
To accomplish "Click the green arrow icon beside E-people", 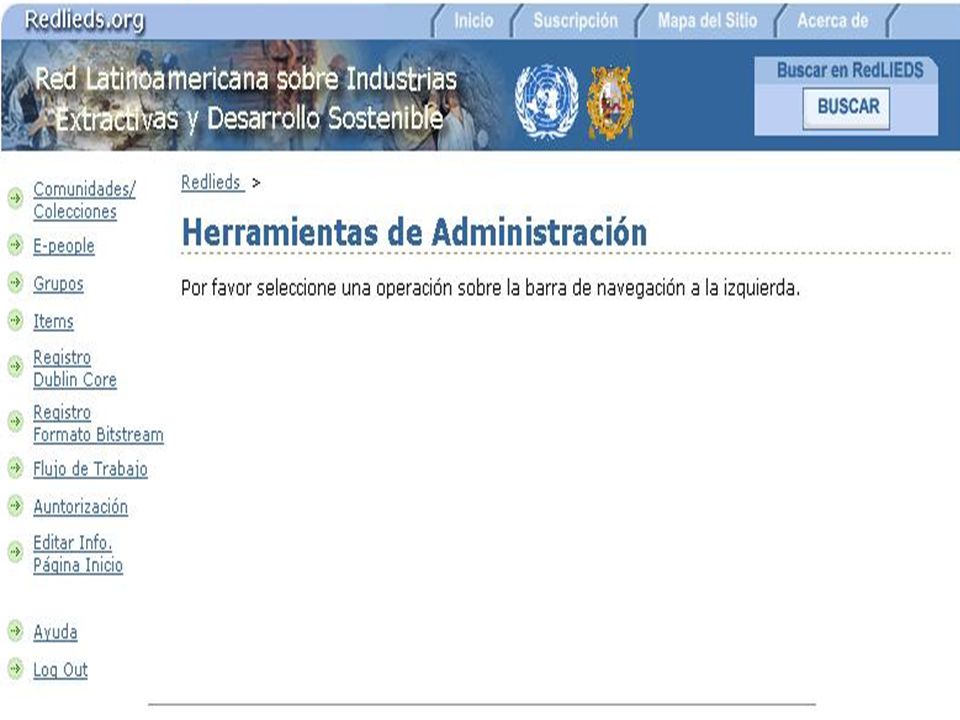I will (x=15, y=245).
